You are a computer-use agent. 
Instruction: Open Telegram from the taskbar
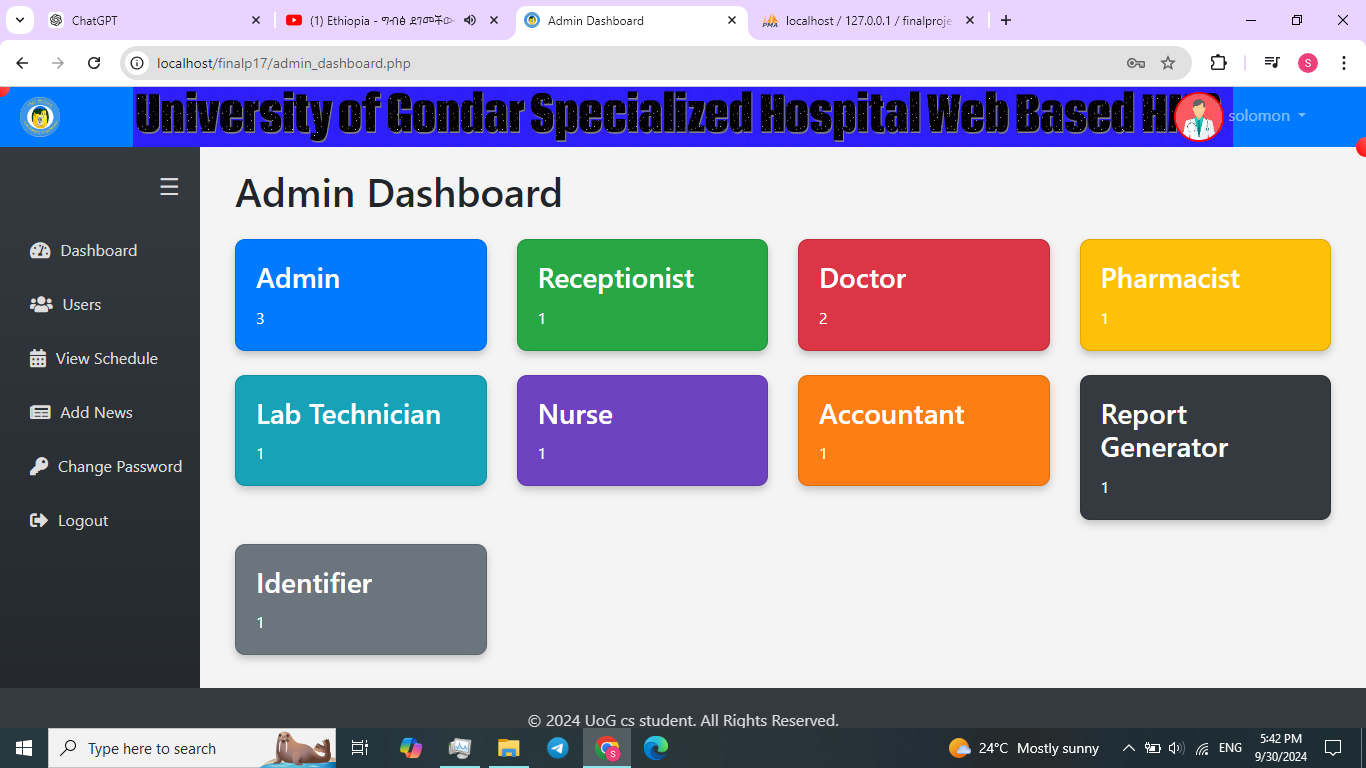(558, 748)
